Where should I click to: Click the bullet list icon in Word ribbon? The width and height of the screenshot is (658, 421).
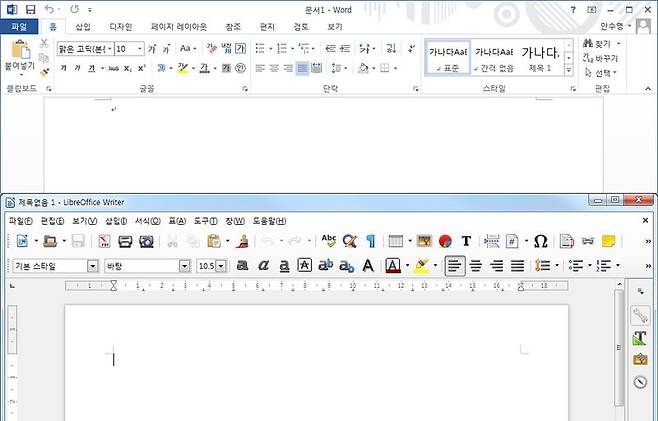[x=260, y=49]
